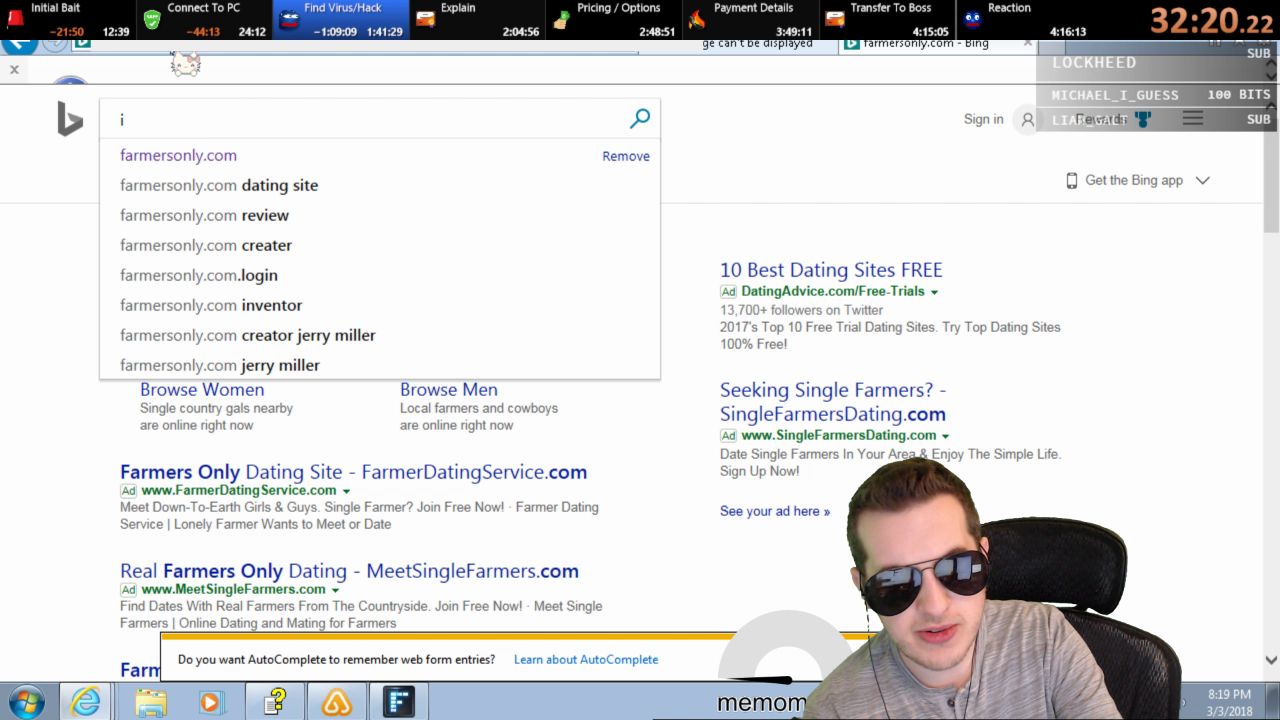Click the Pricing / Options money icon
Image resolution: width=1280 pixels, height=720 pixels.
[x=562, y=19]
